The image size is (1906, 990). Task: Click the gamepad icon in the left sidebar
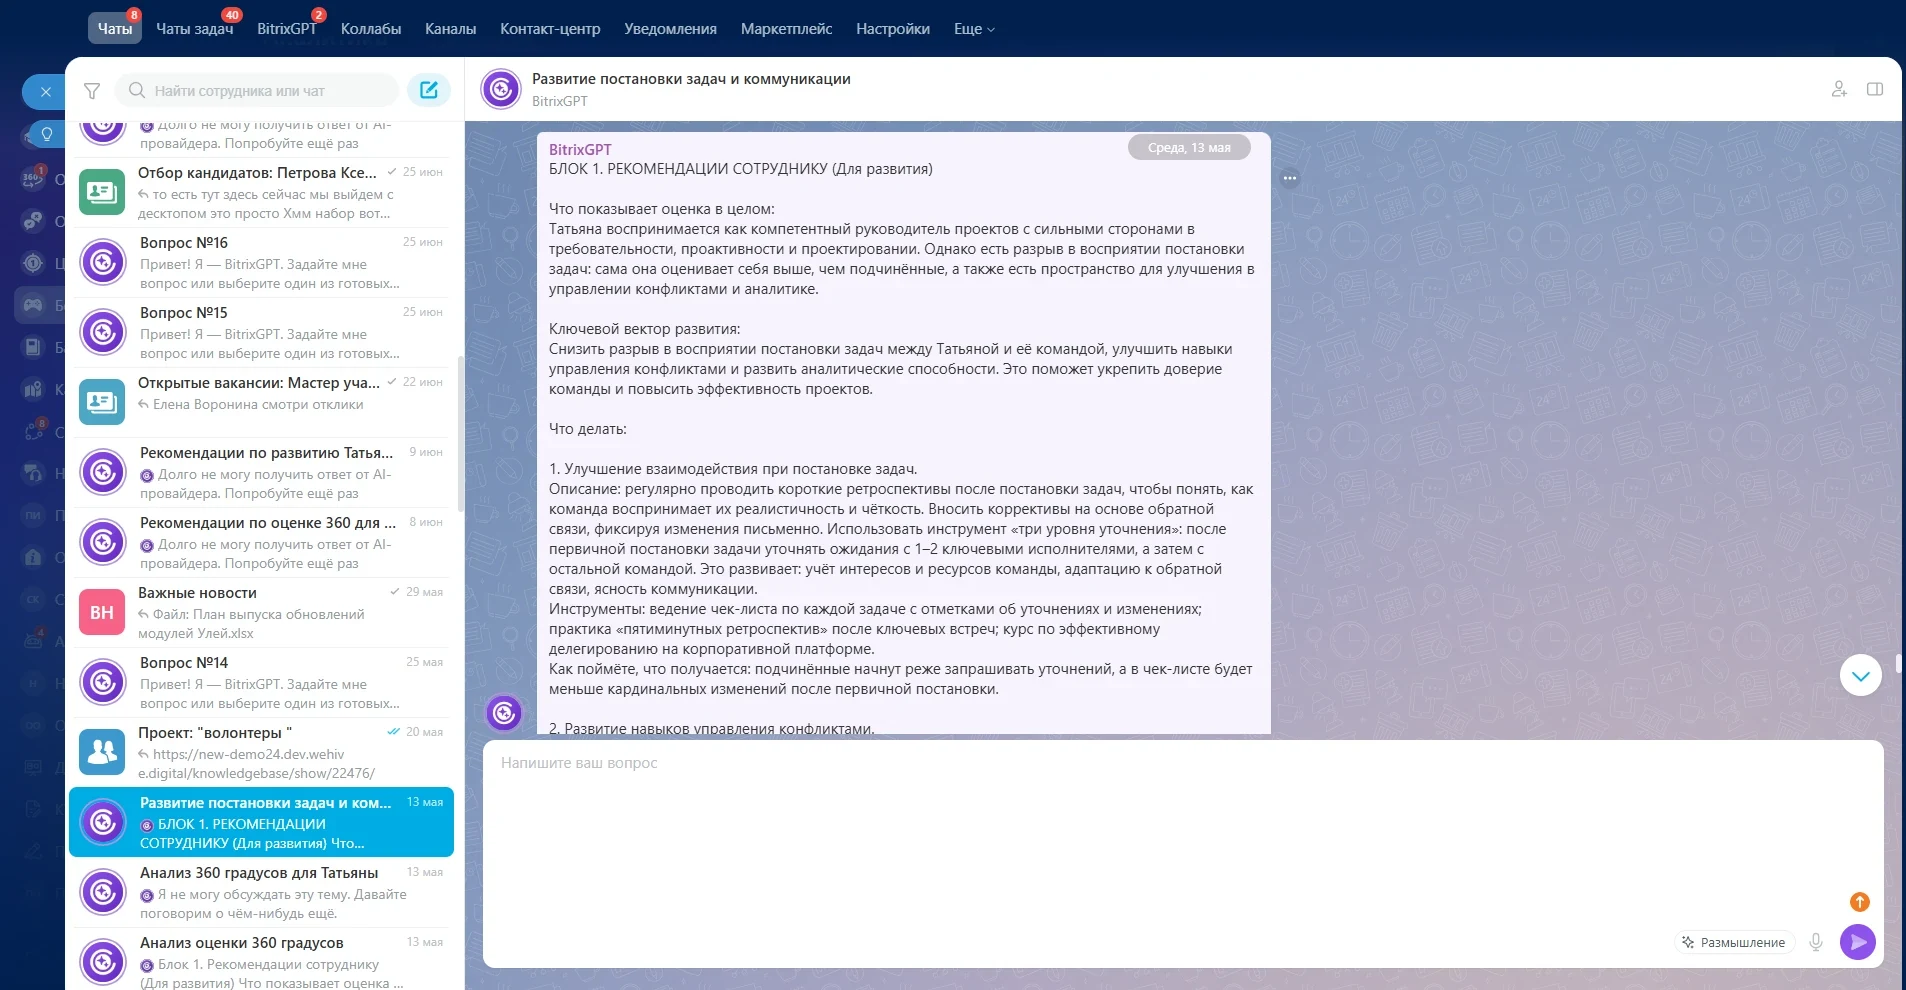[33, 304]
